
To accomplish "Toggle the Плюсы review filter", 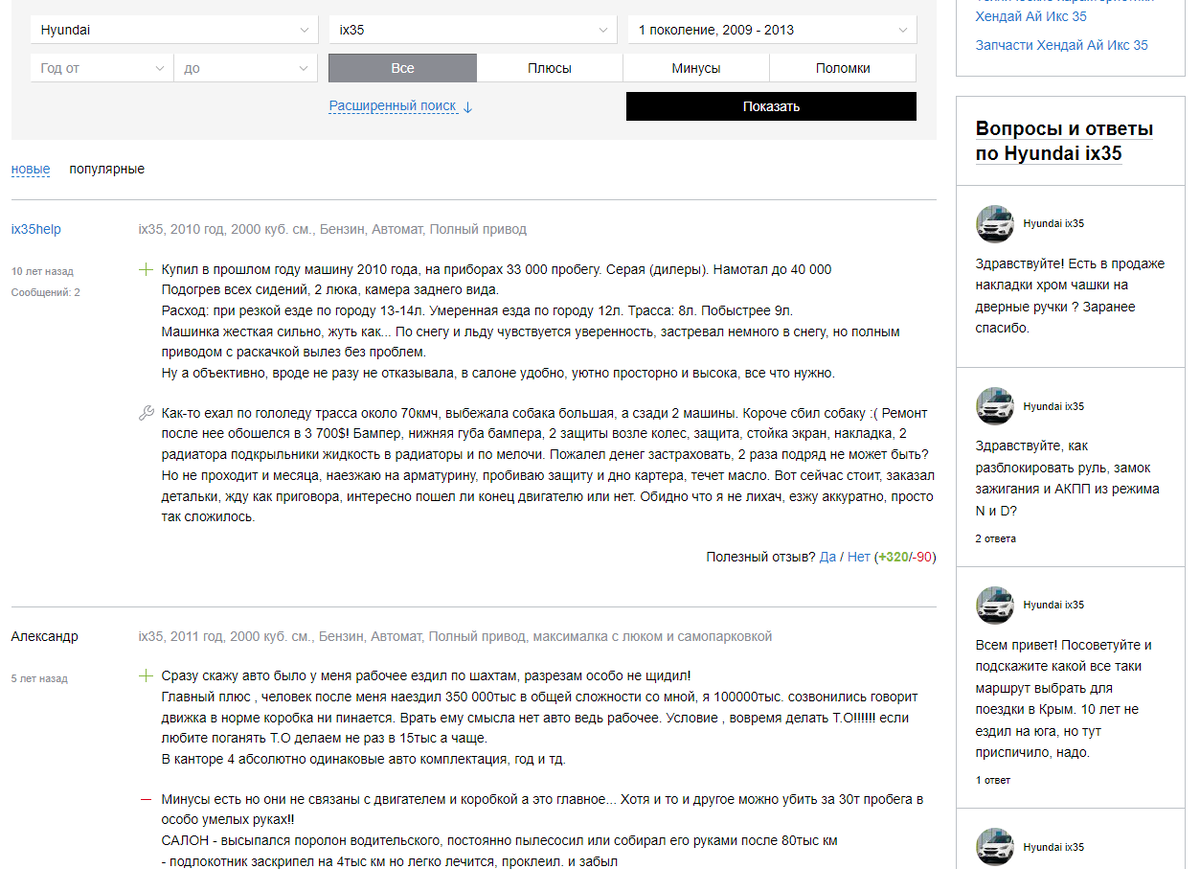I will tap(549, 67).
